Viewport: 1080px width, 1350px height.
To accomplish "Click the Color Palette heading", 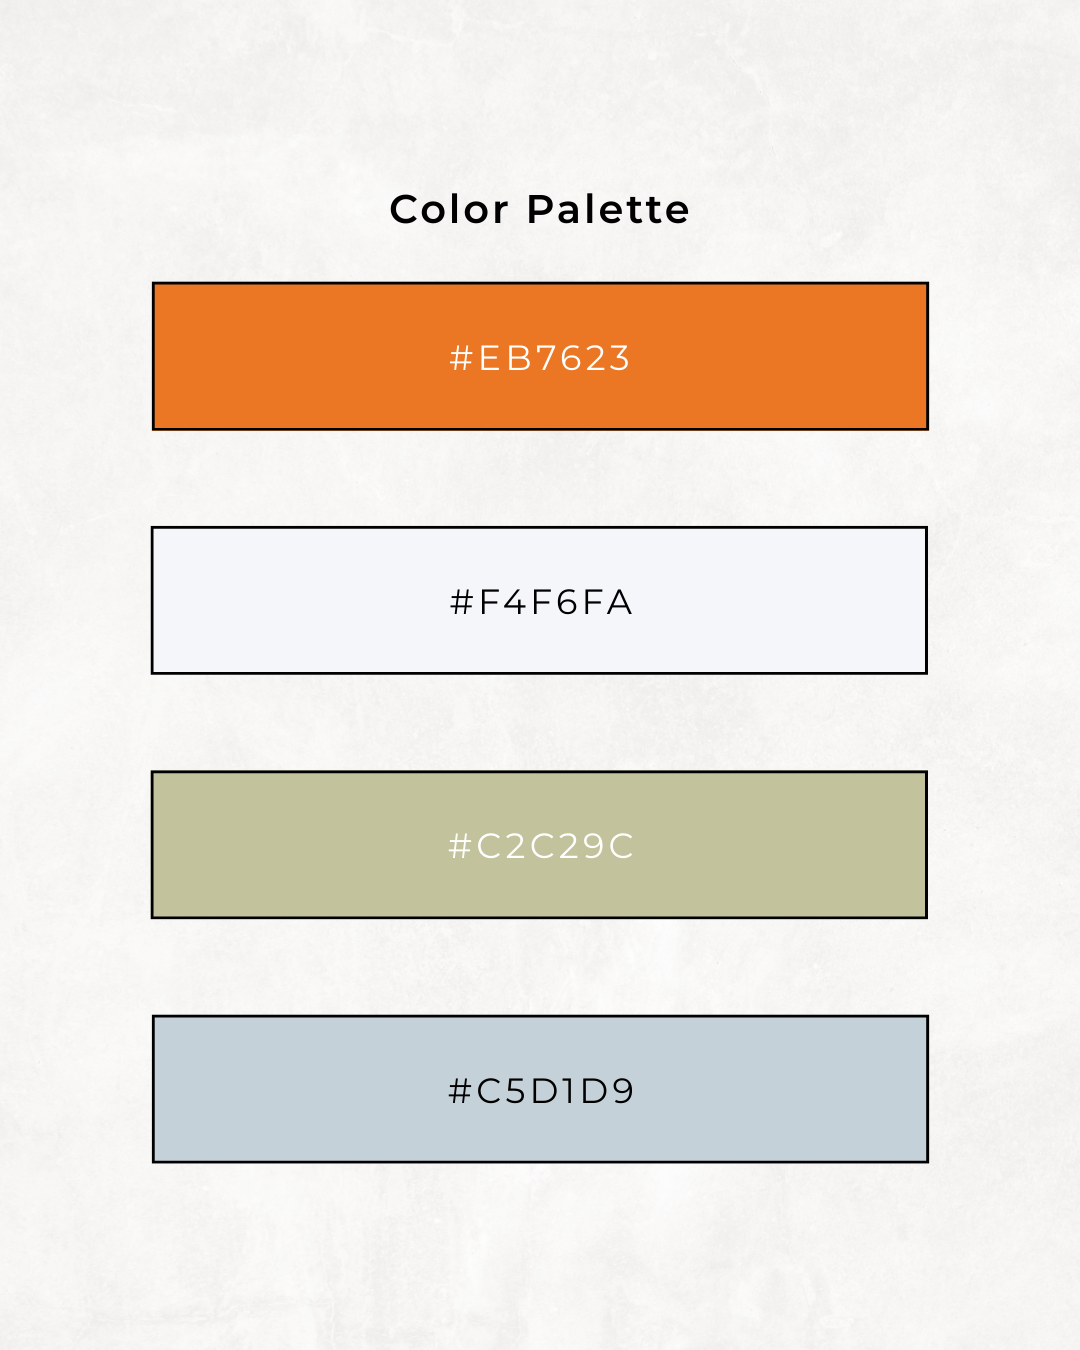I will click(540, 209).
